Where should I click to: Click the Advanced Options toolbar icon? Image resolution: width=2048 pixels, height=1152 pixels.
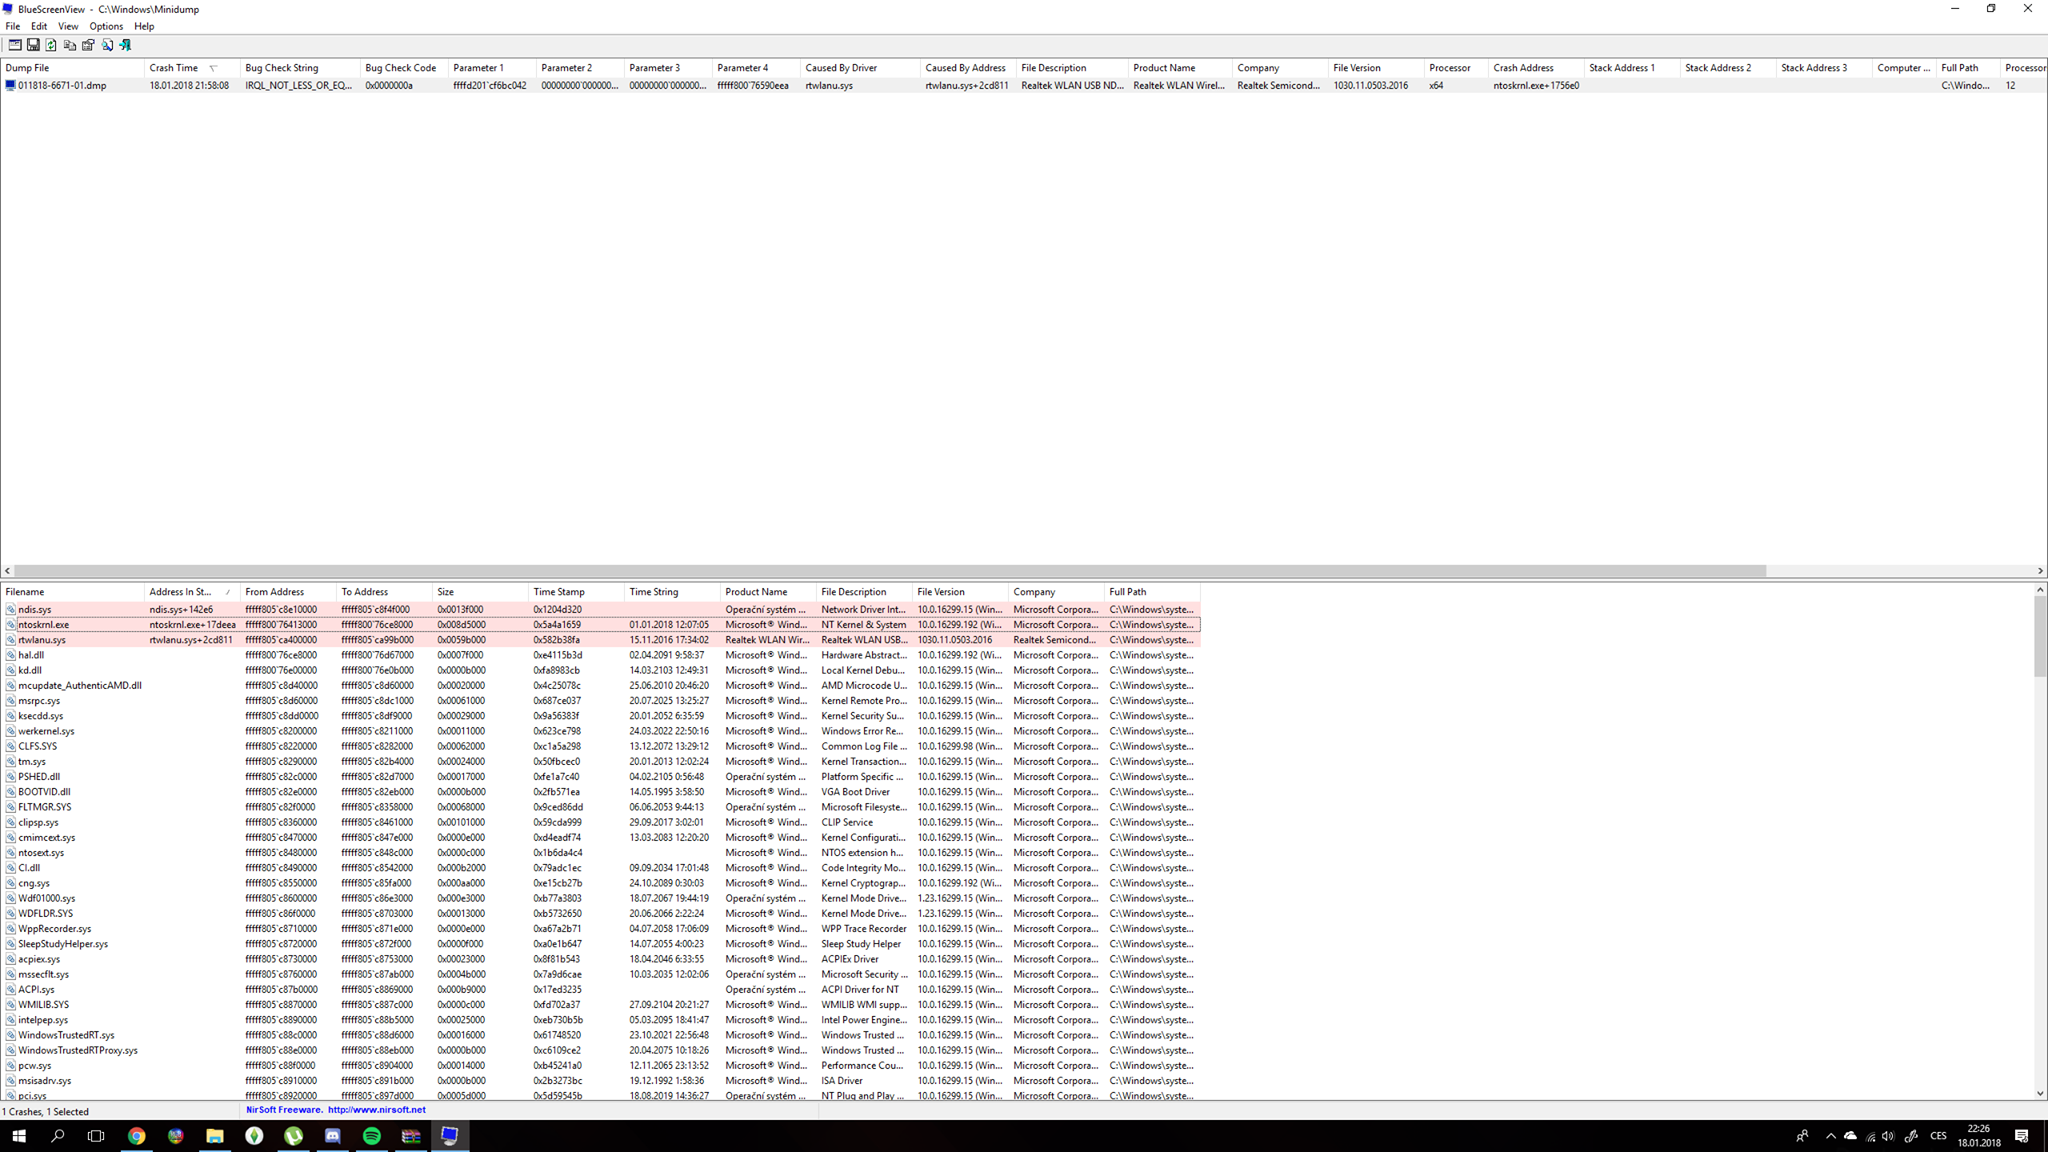click(x=15, y=45)
